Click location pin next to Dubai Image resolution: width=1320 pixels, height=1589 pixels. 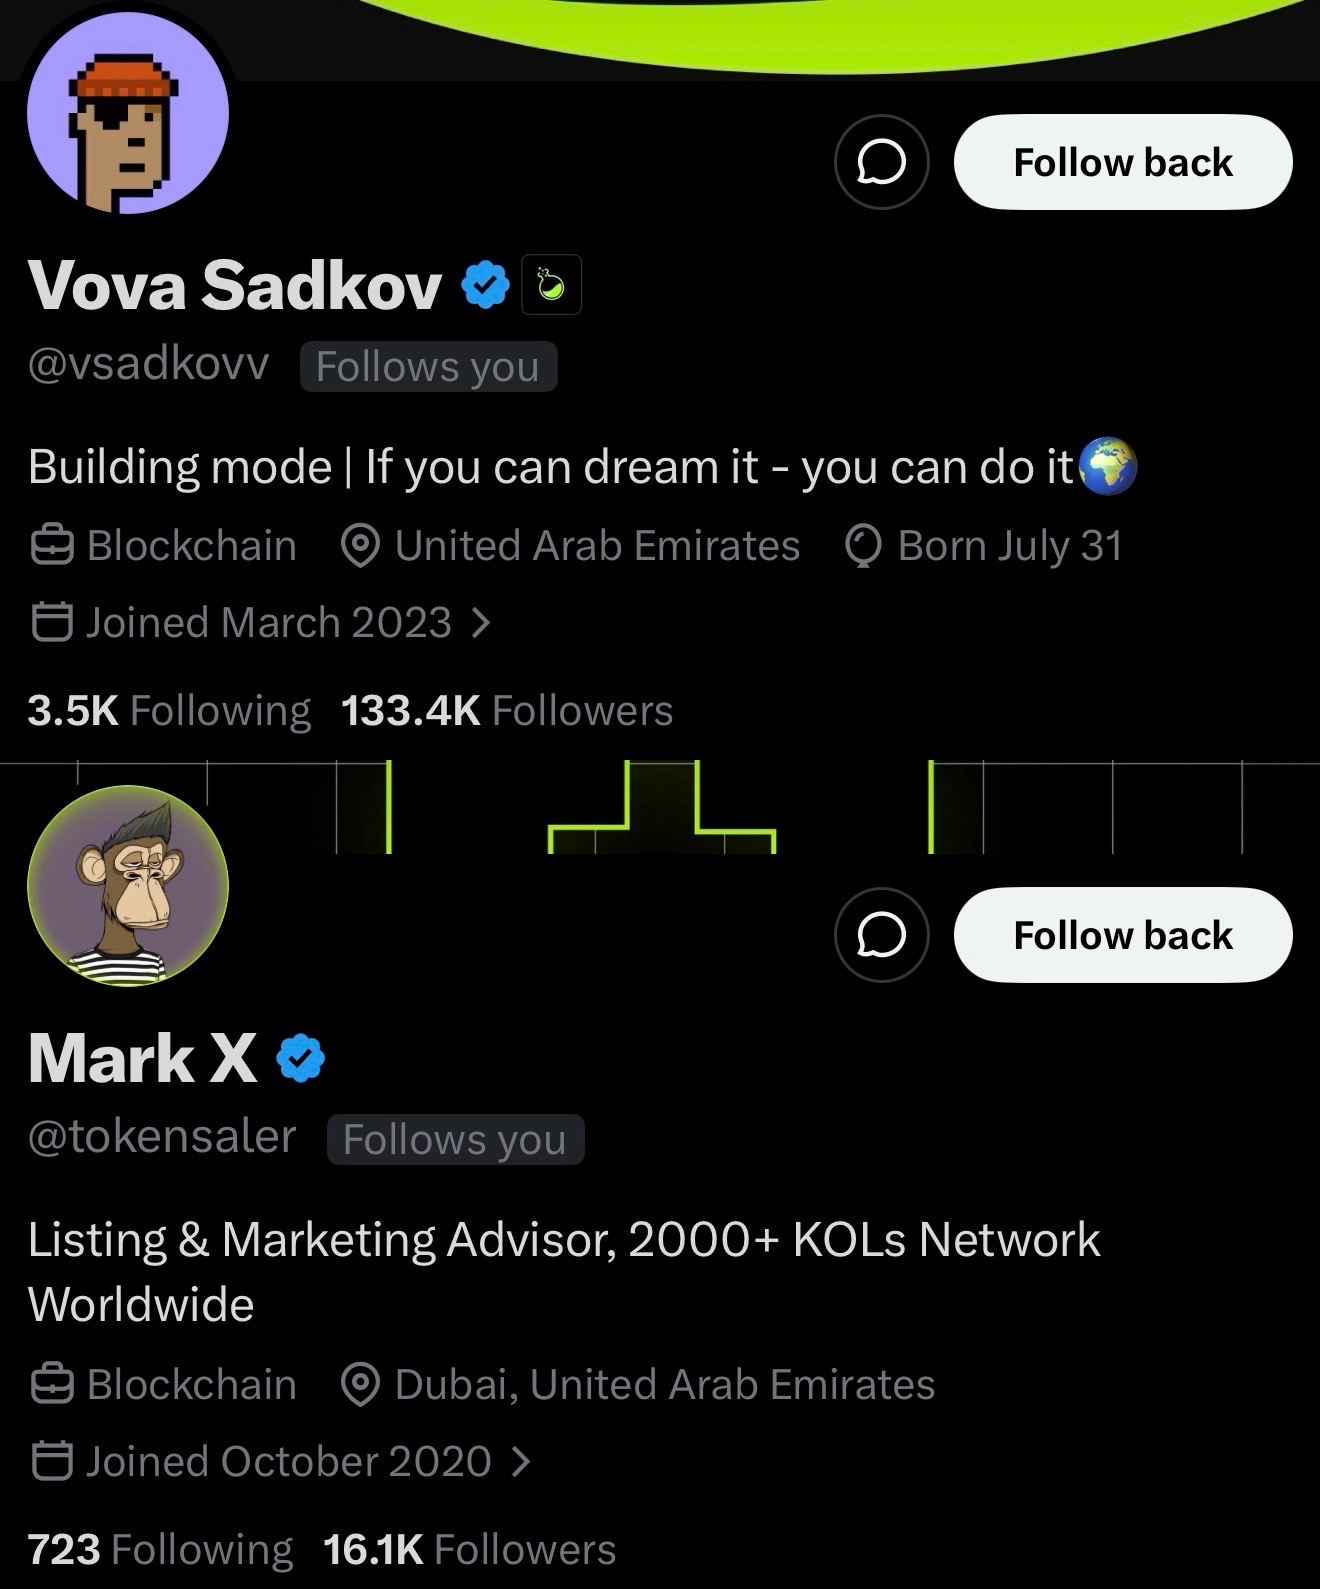point(359,1385)
